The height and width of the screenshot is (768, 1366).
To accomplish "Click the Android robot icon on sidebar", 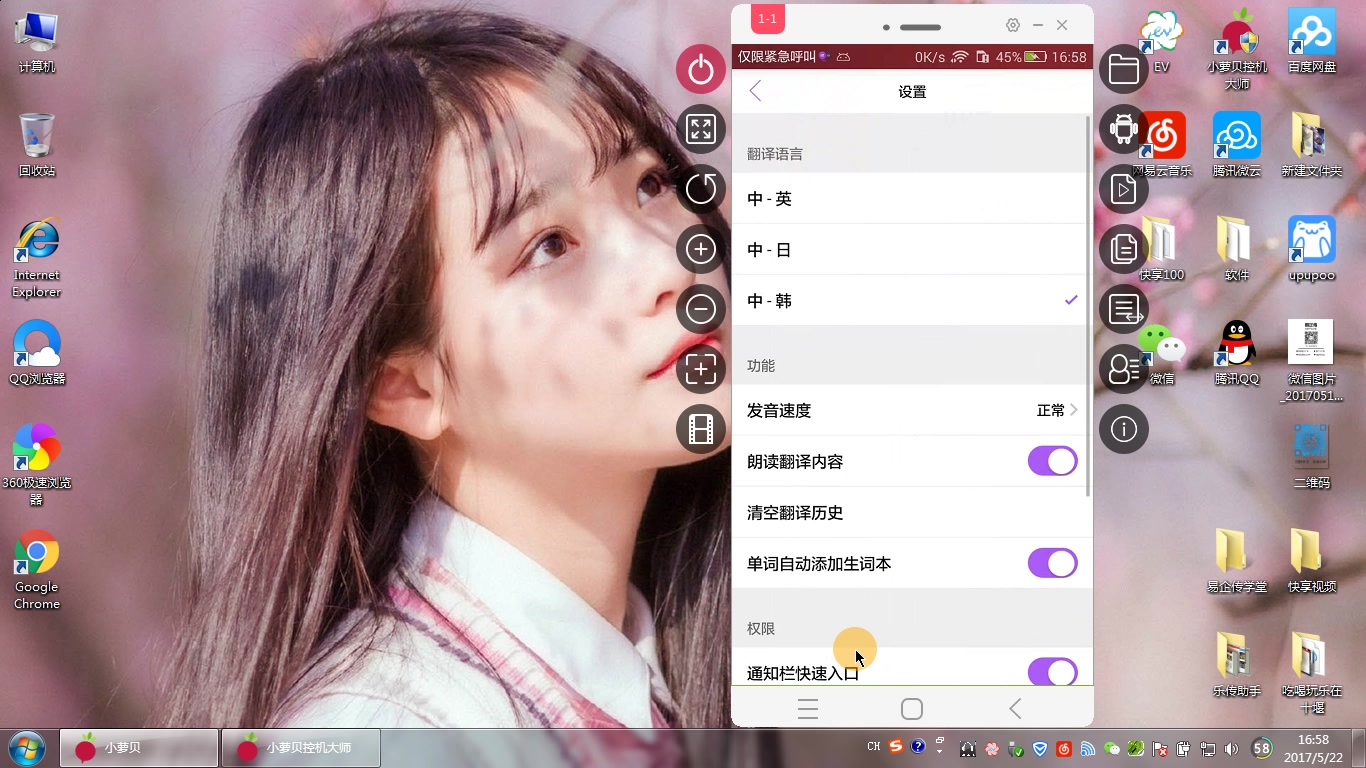I will pos(1124,129).
